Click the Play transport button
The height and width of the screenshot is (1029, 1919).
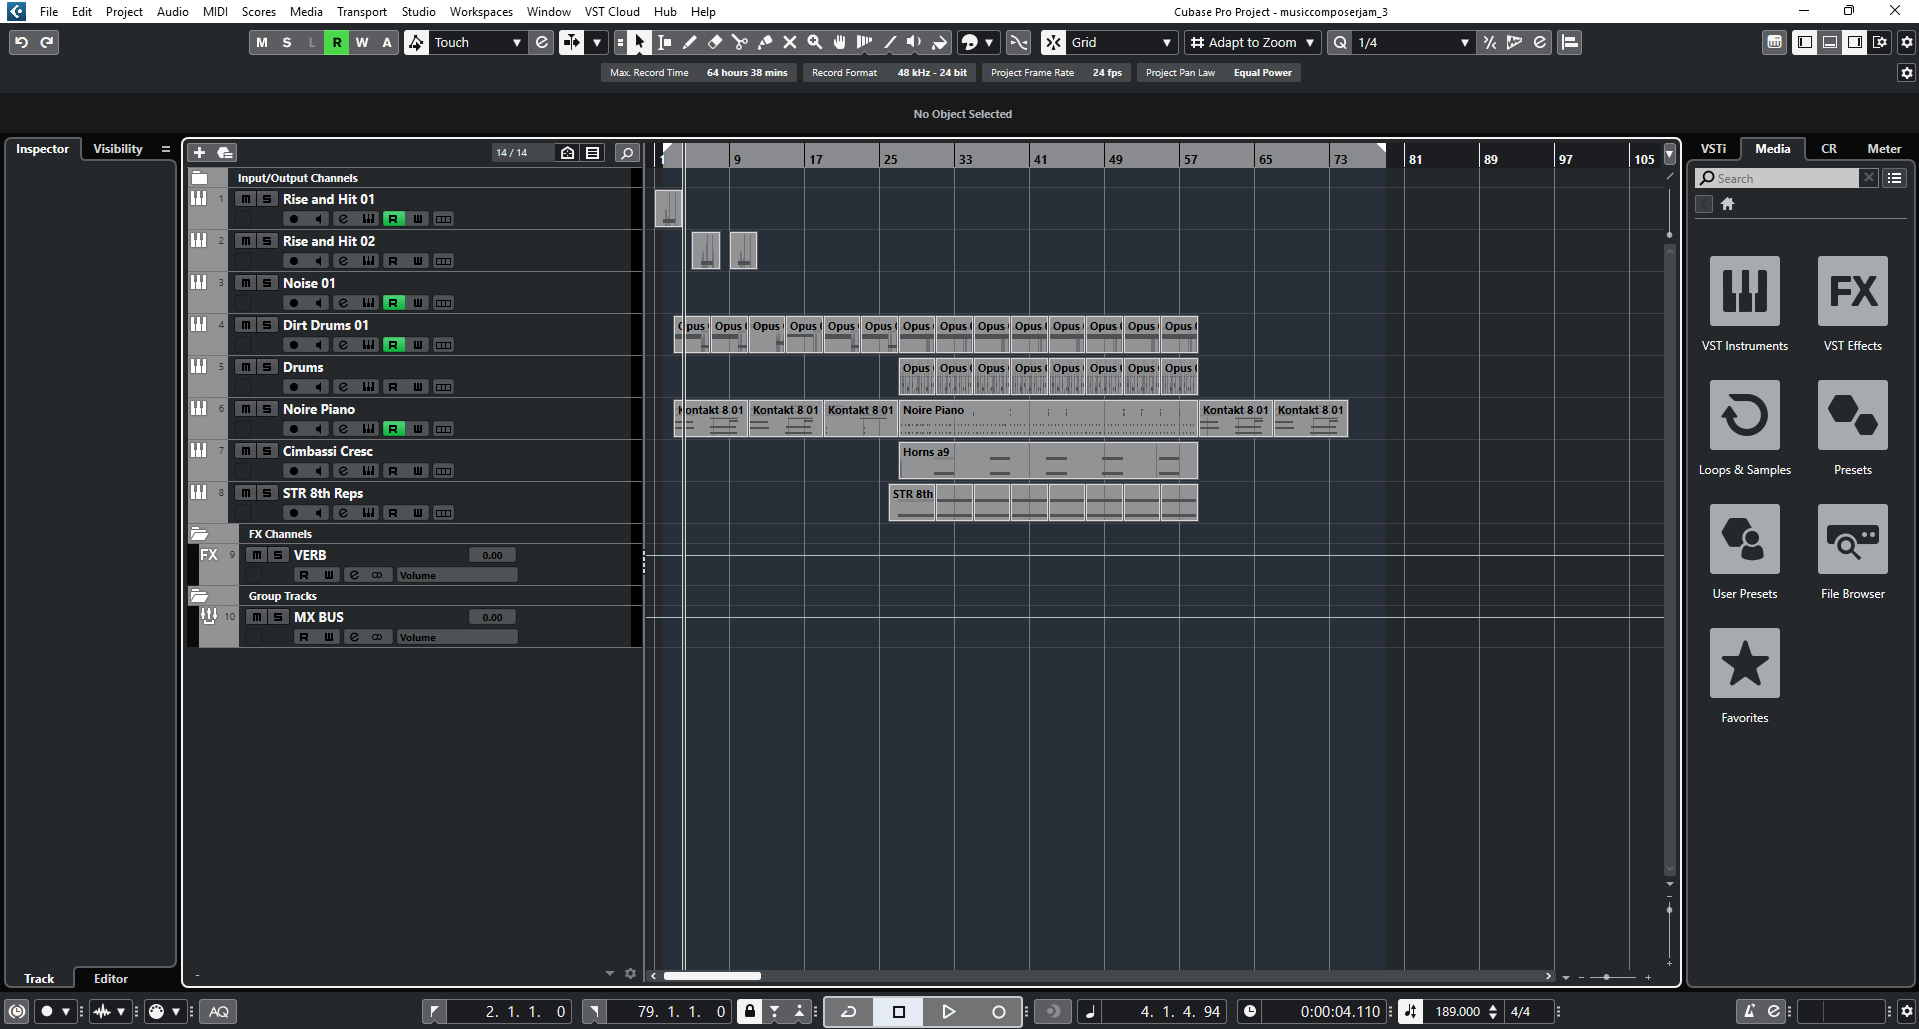[x=948, y=1011]
